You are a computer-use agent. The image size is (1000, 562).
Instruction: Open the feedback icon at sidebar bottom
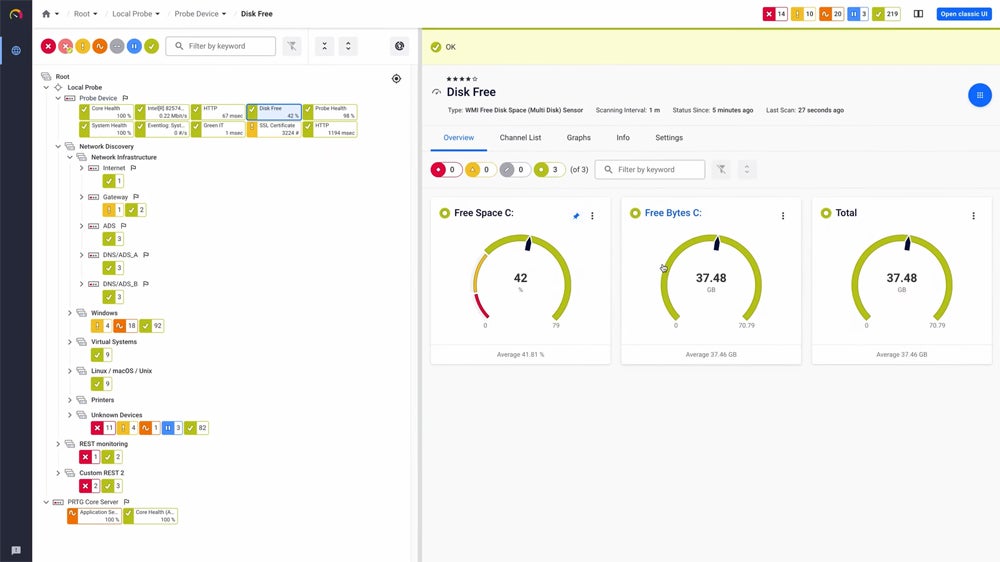coord(16,551)
